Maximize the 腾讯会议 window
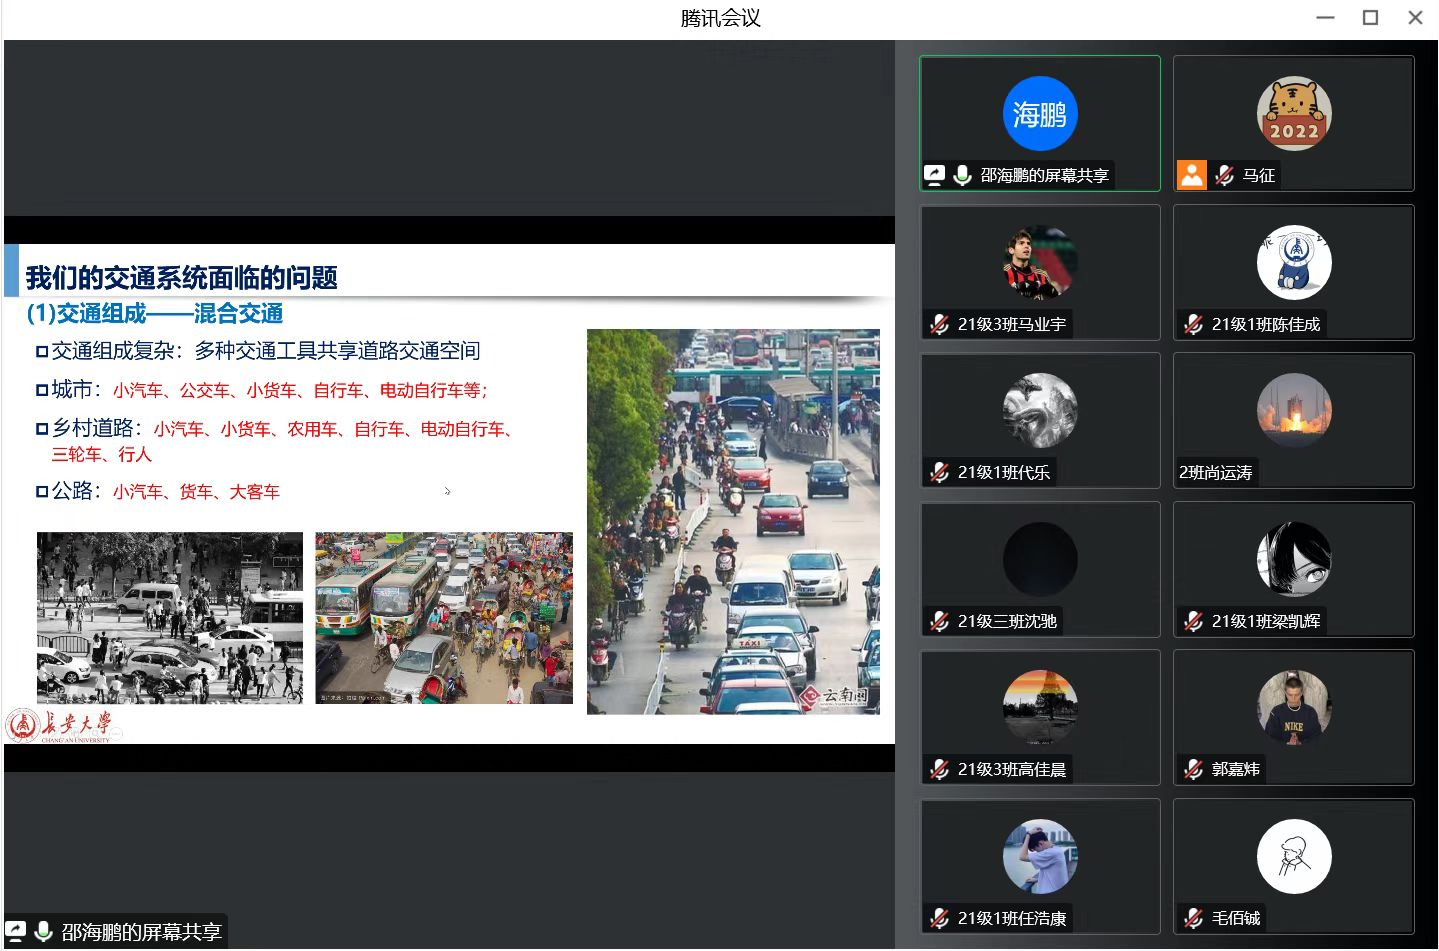The width and height of the screenshot is (1439, 951). (x=1370, y=18)
